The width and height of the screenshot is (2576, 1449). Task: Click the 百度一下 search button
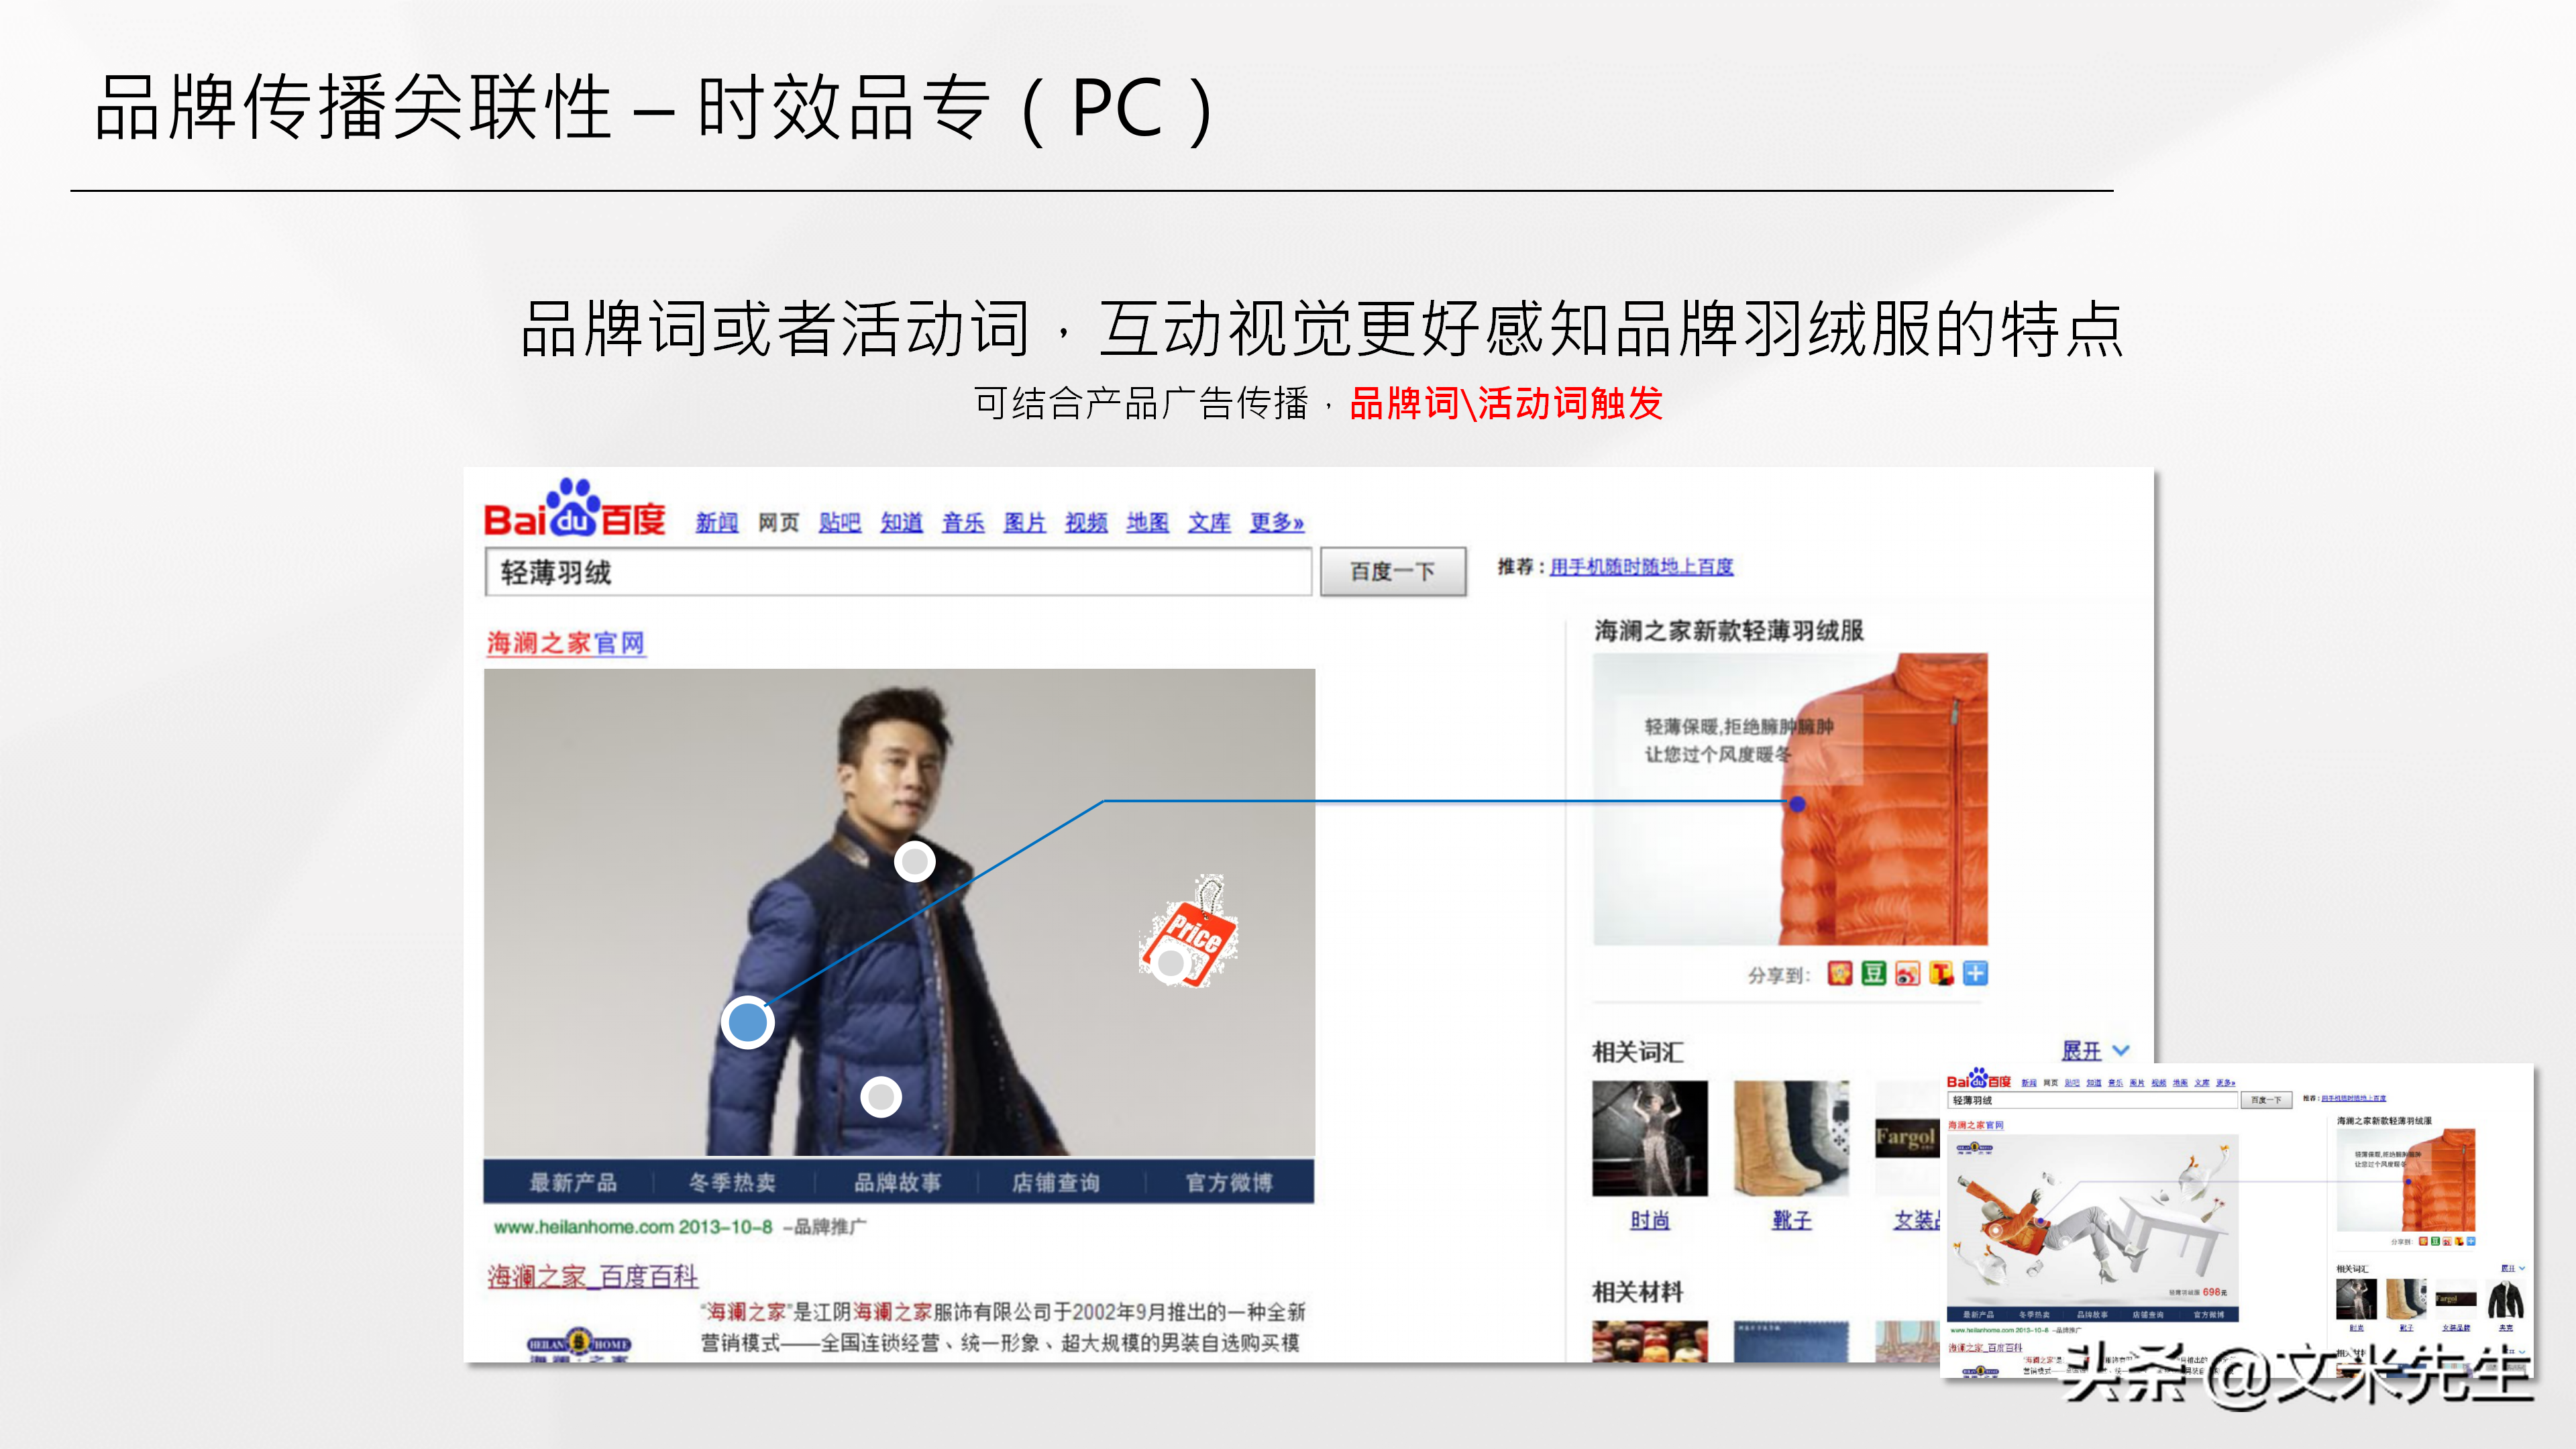[1393, 572]
